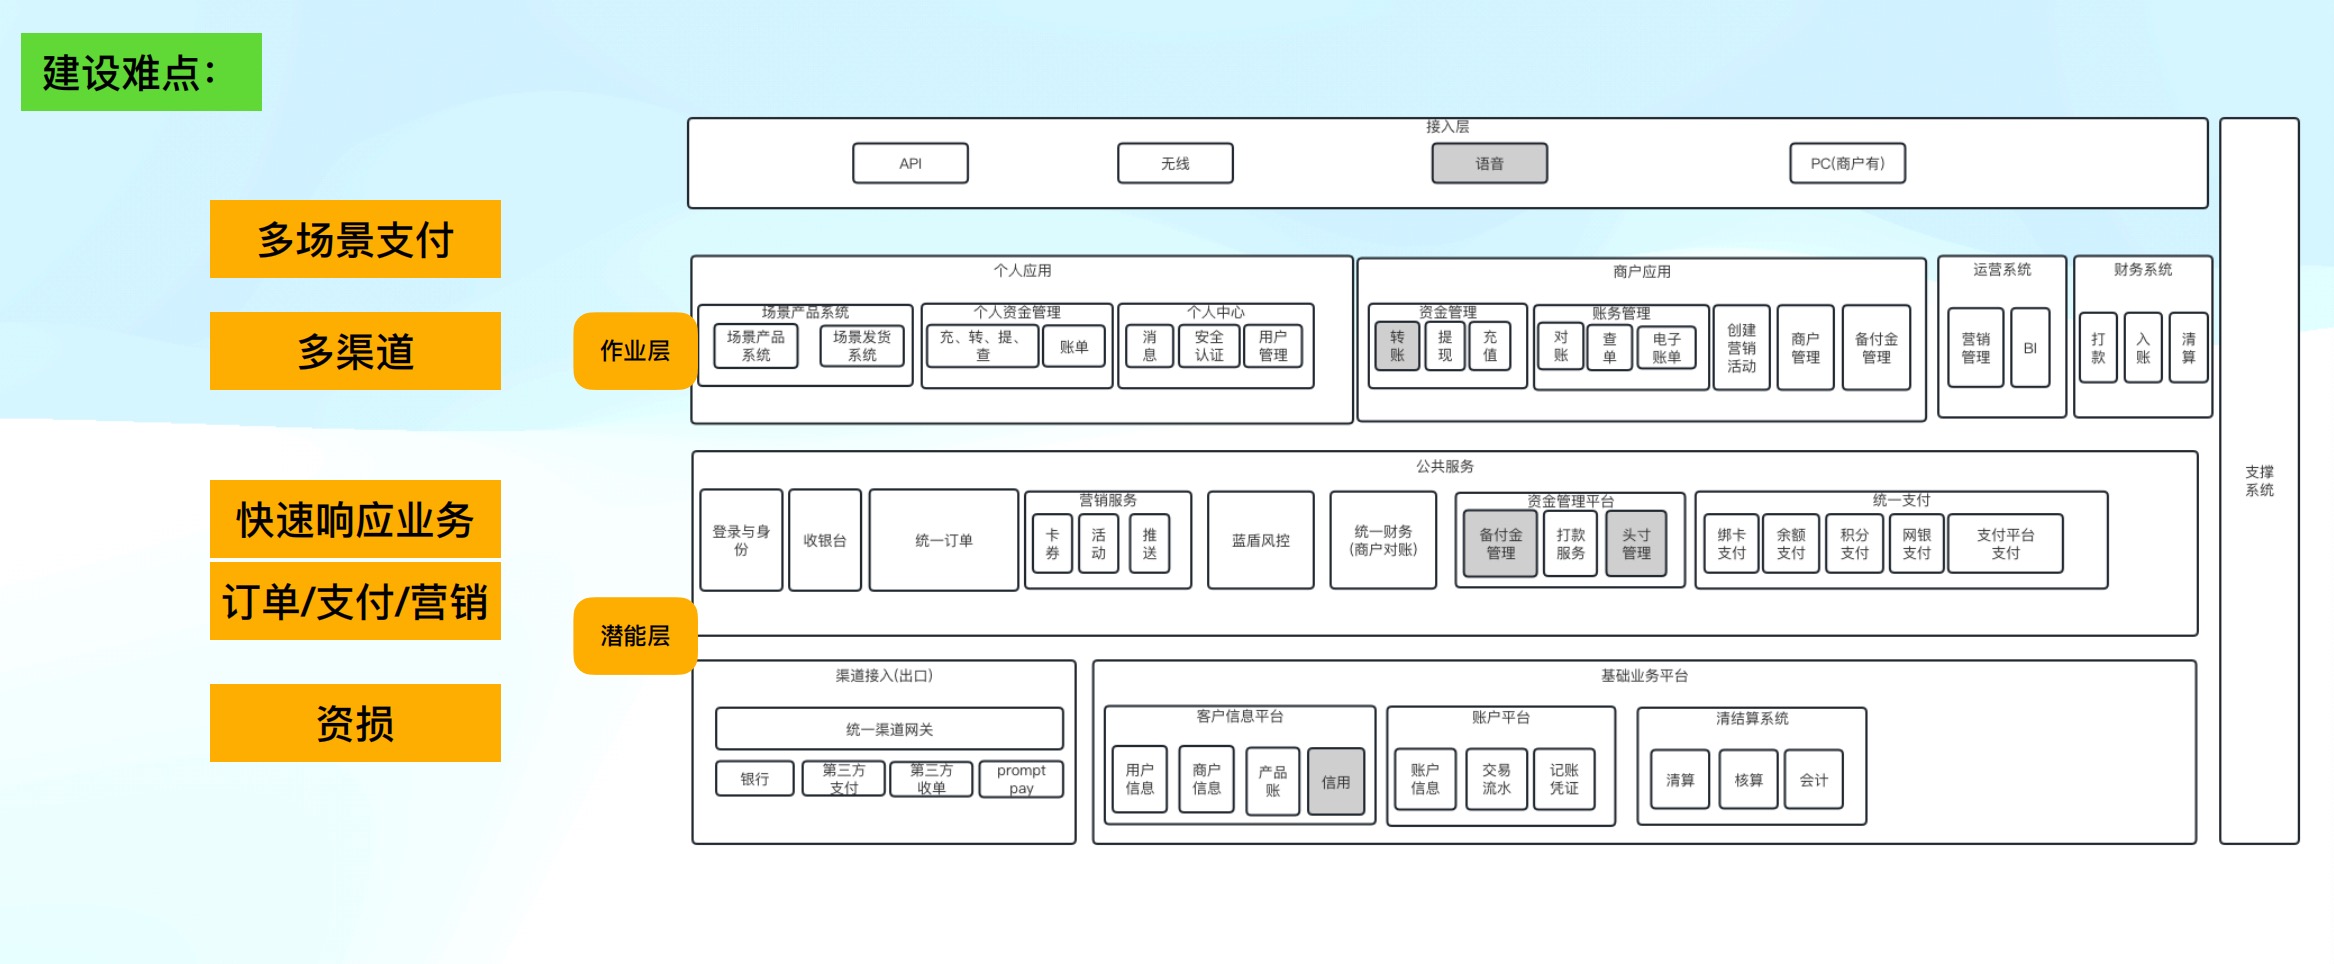Select the 登录与身份 box
This screenshot has width=2334, height=964.
pyautogui.click(x=741, y=540)
